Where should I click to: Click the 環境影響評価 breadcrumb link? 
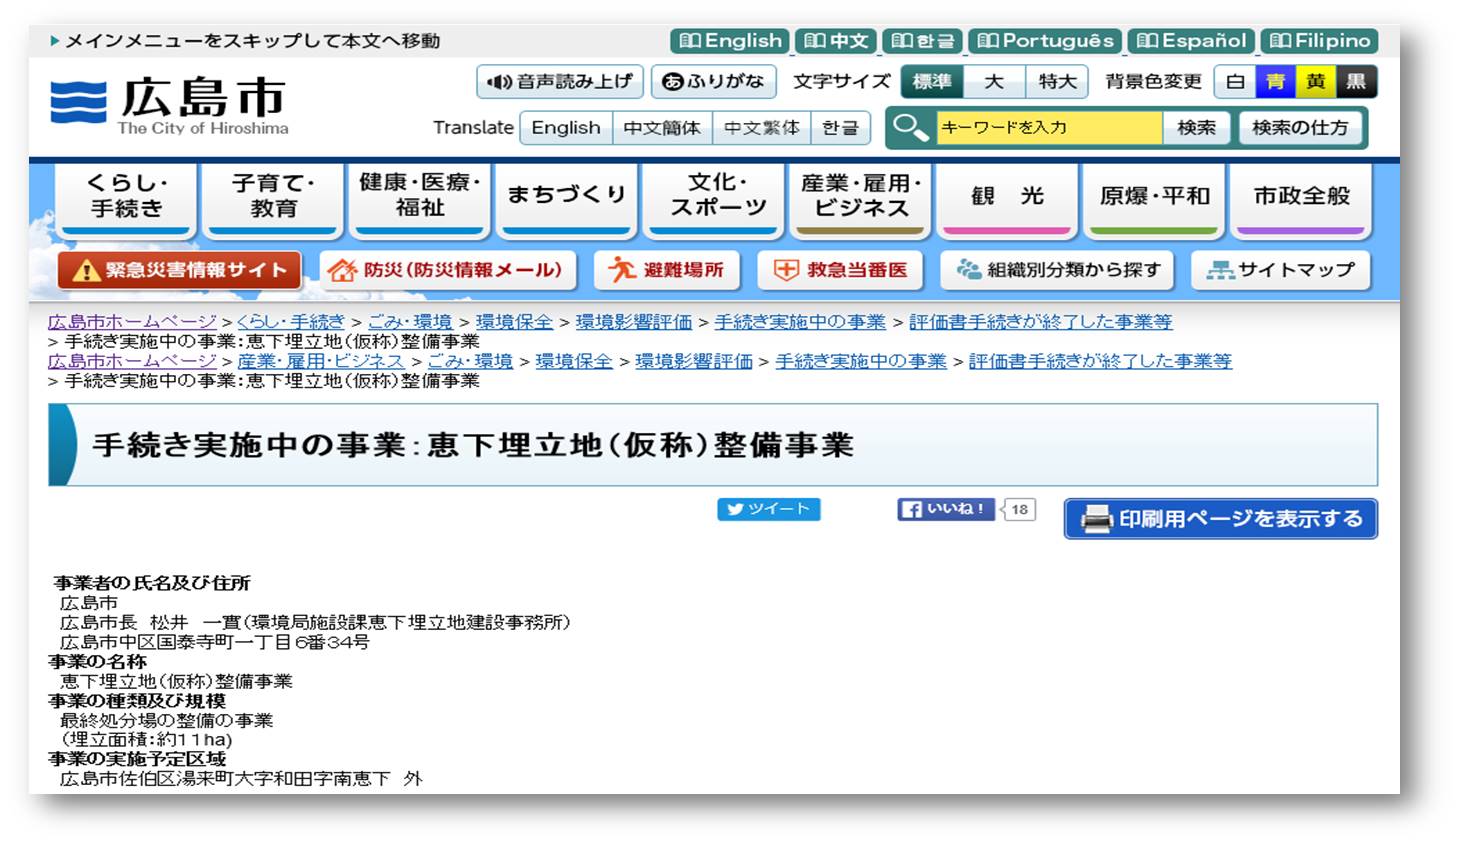633,322
